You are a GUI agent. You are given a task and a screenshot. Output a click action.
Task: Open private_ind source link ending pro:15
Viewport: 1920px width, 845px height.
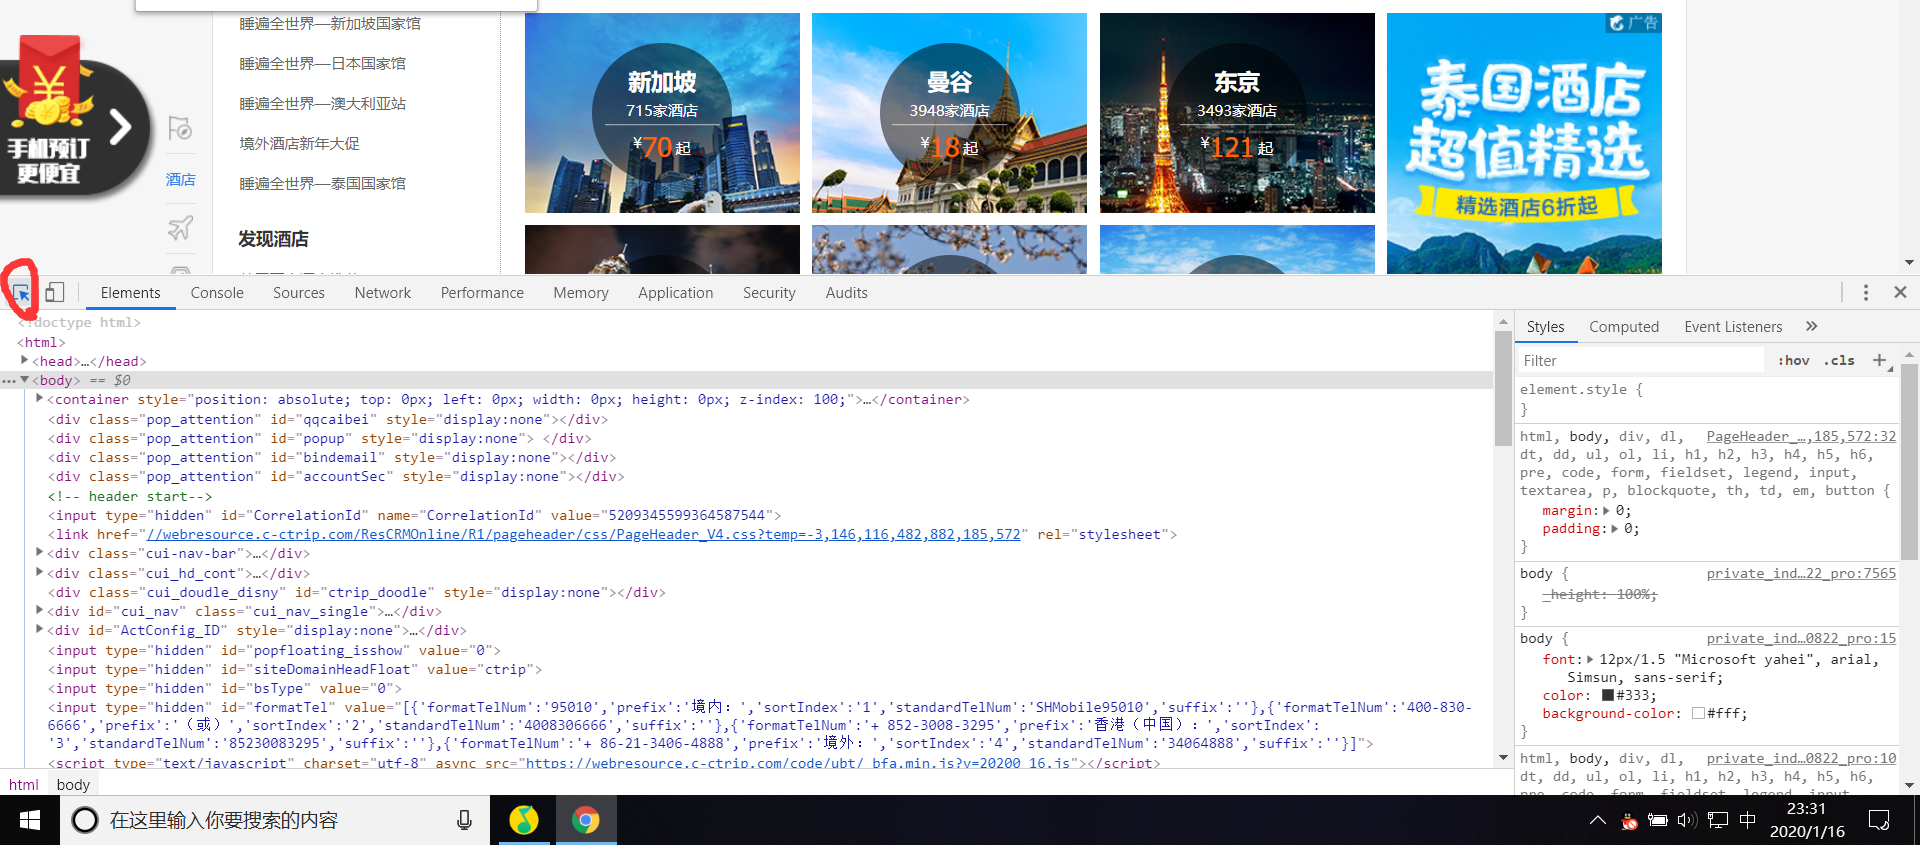tap(1801, 638)
